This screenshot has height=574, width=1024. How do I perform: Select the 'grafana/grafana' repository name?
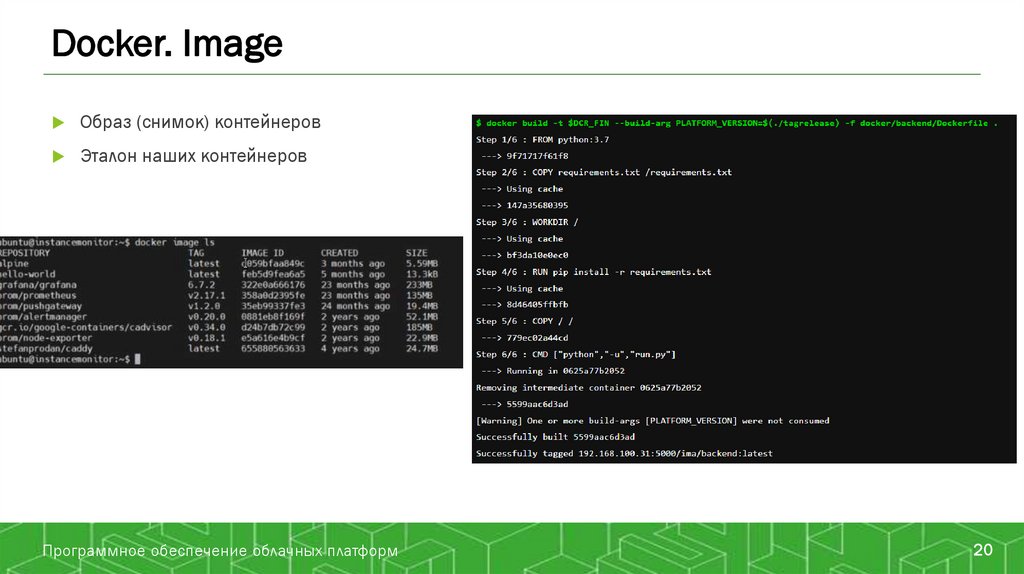pyautogui.click(x=38, y=285)
